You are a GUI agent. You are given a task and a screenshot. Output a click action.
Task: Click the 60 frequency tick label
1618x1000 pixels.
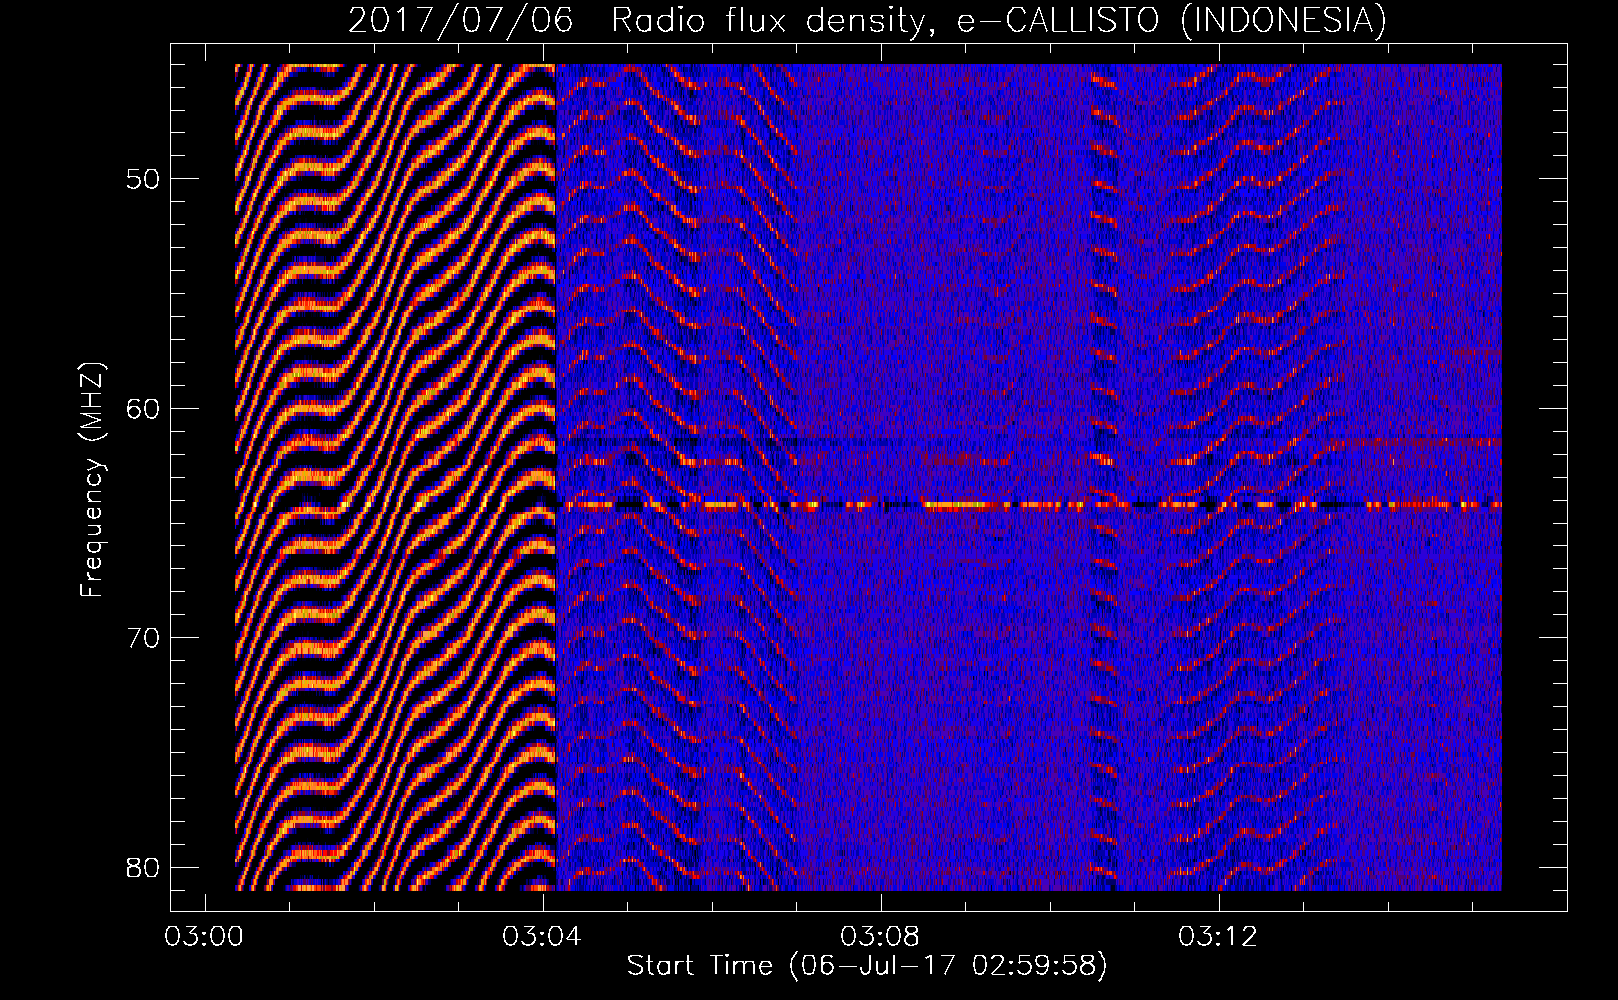(143, 409)
